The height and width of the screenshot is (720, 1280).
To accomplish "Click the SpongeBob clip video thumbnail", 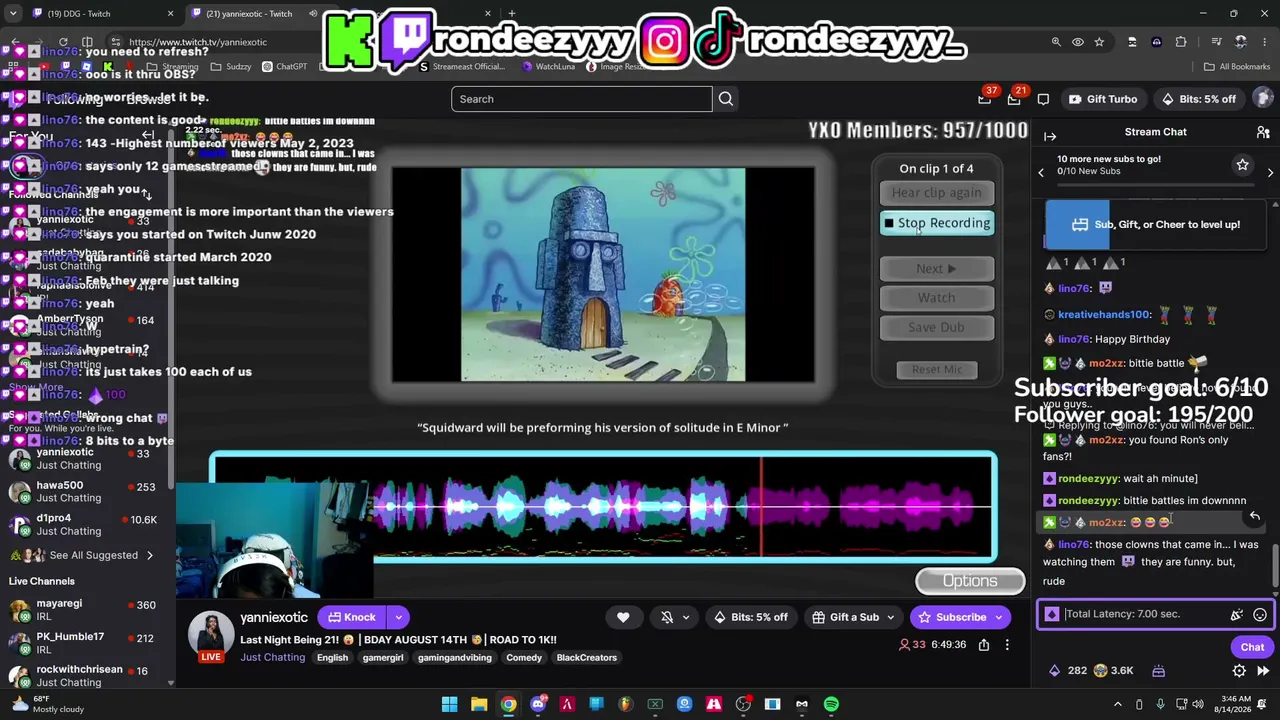I will [603, 275].
